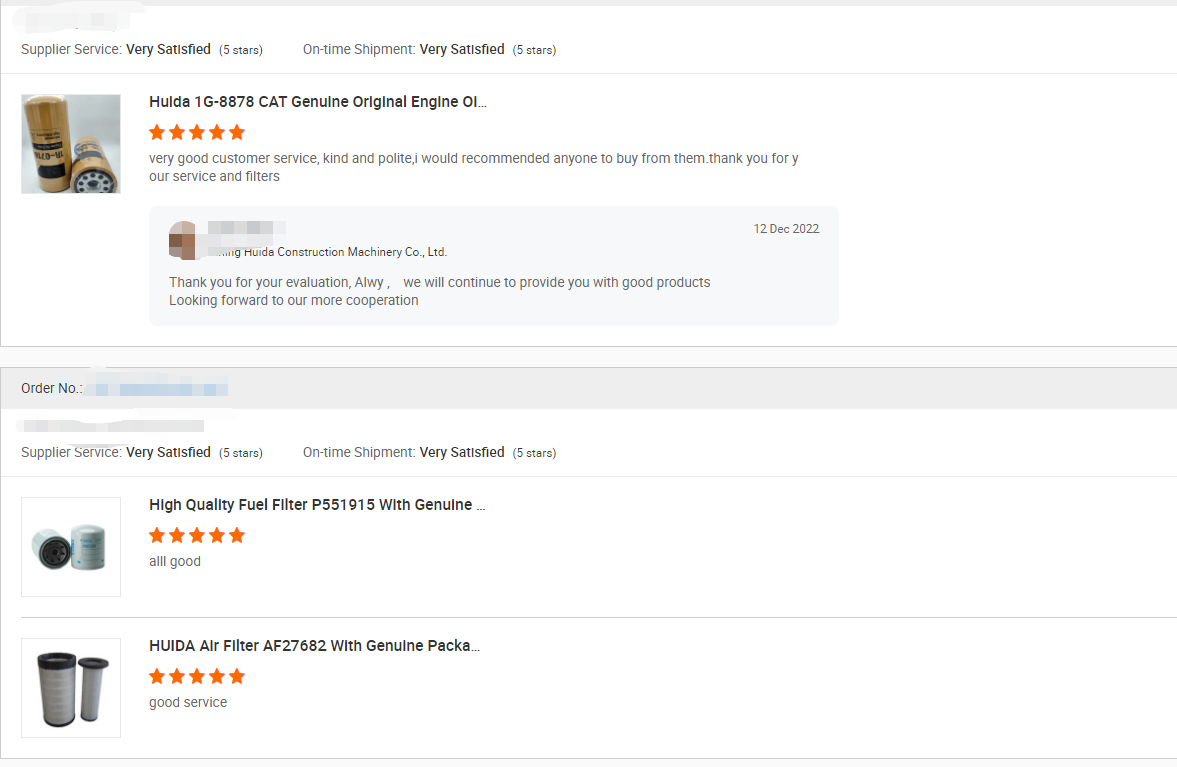Click the star rating under the Fuel Filter P551915 product
Image resolution: width=1177 pixels, height=767 pixels.
coord(197,536)
